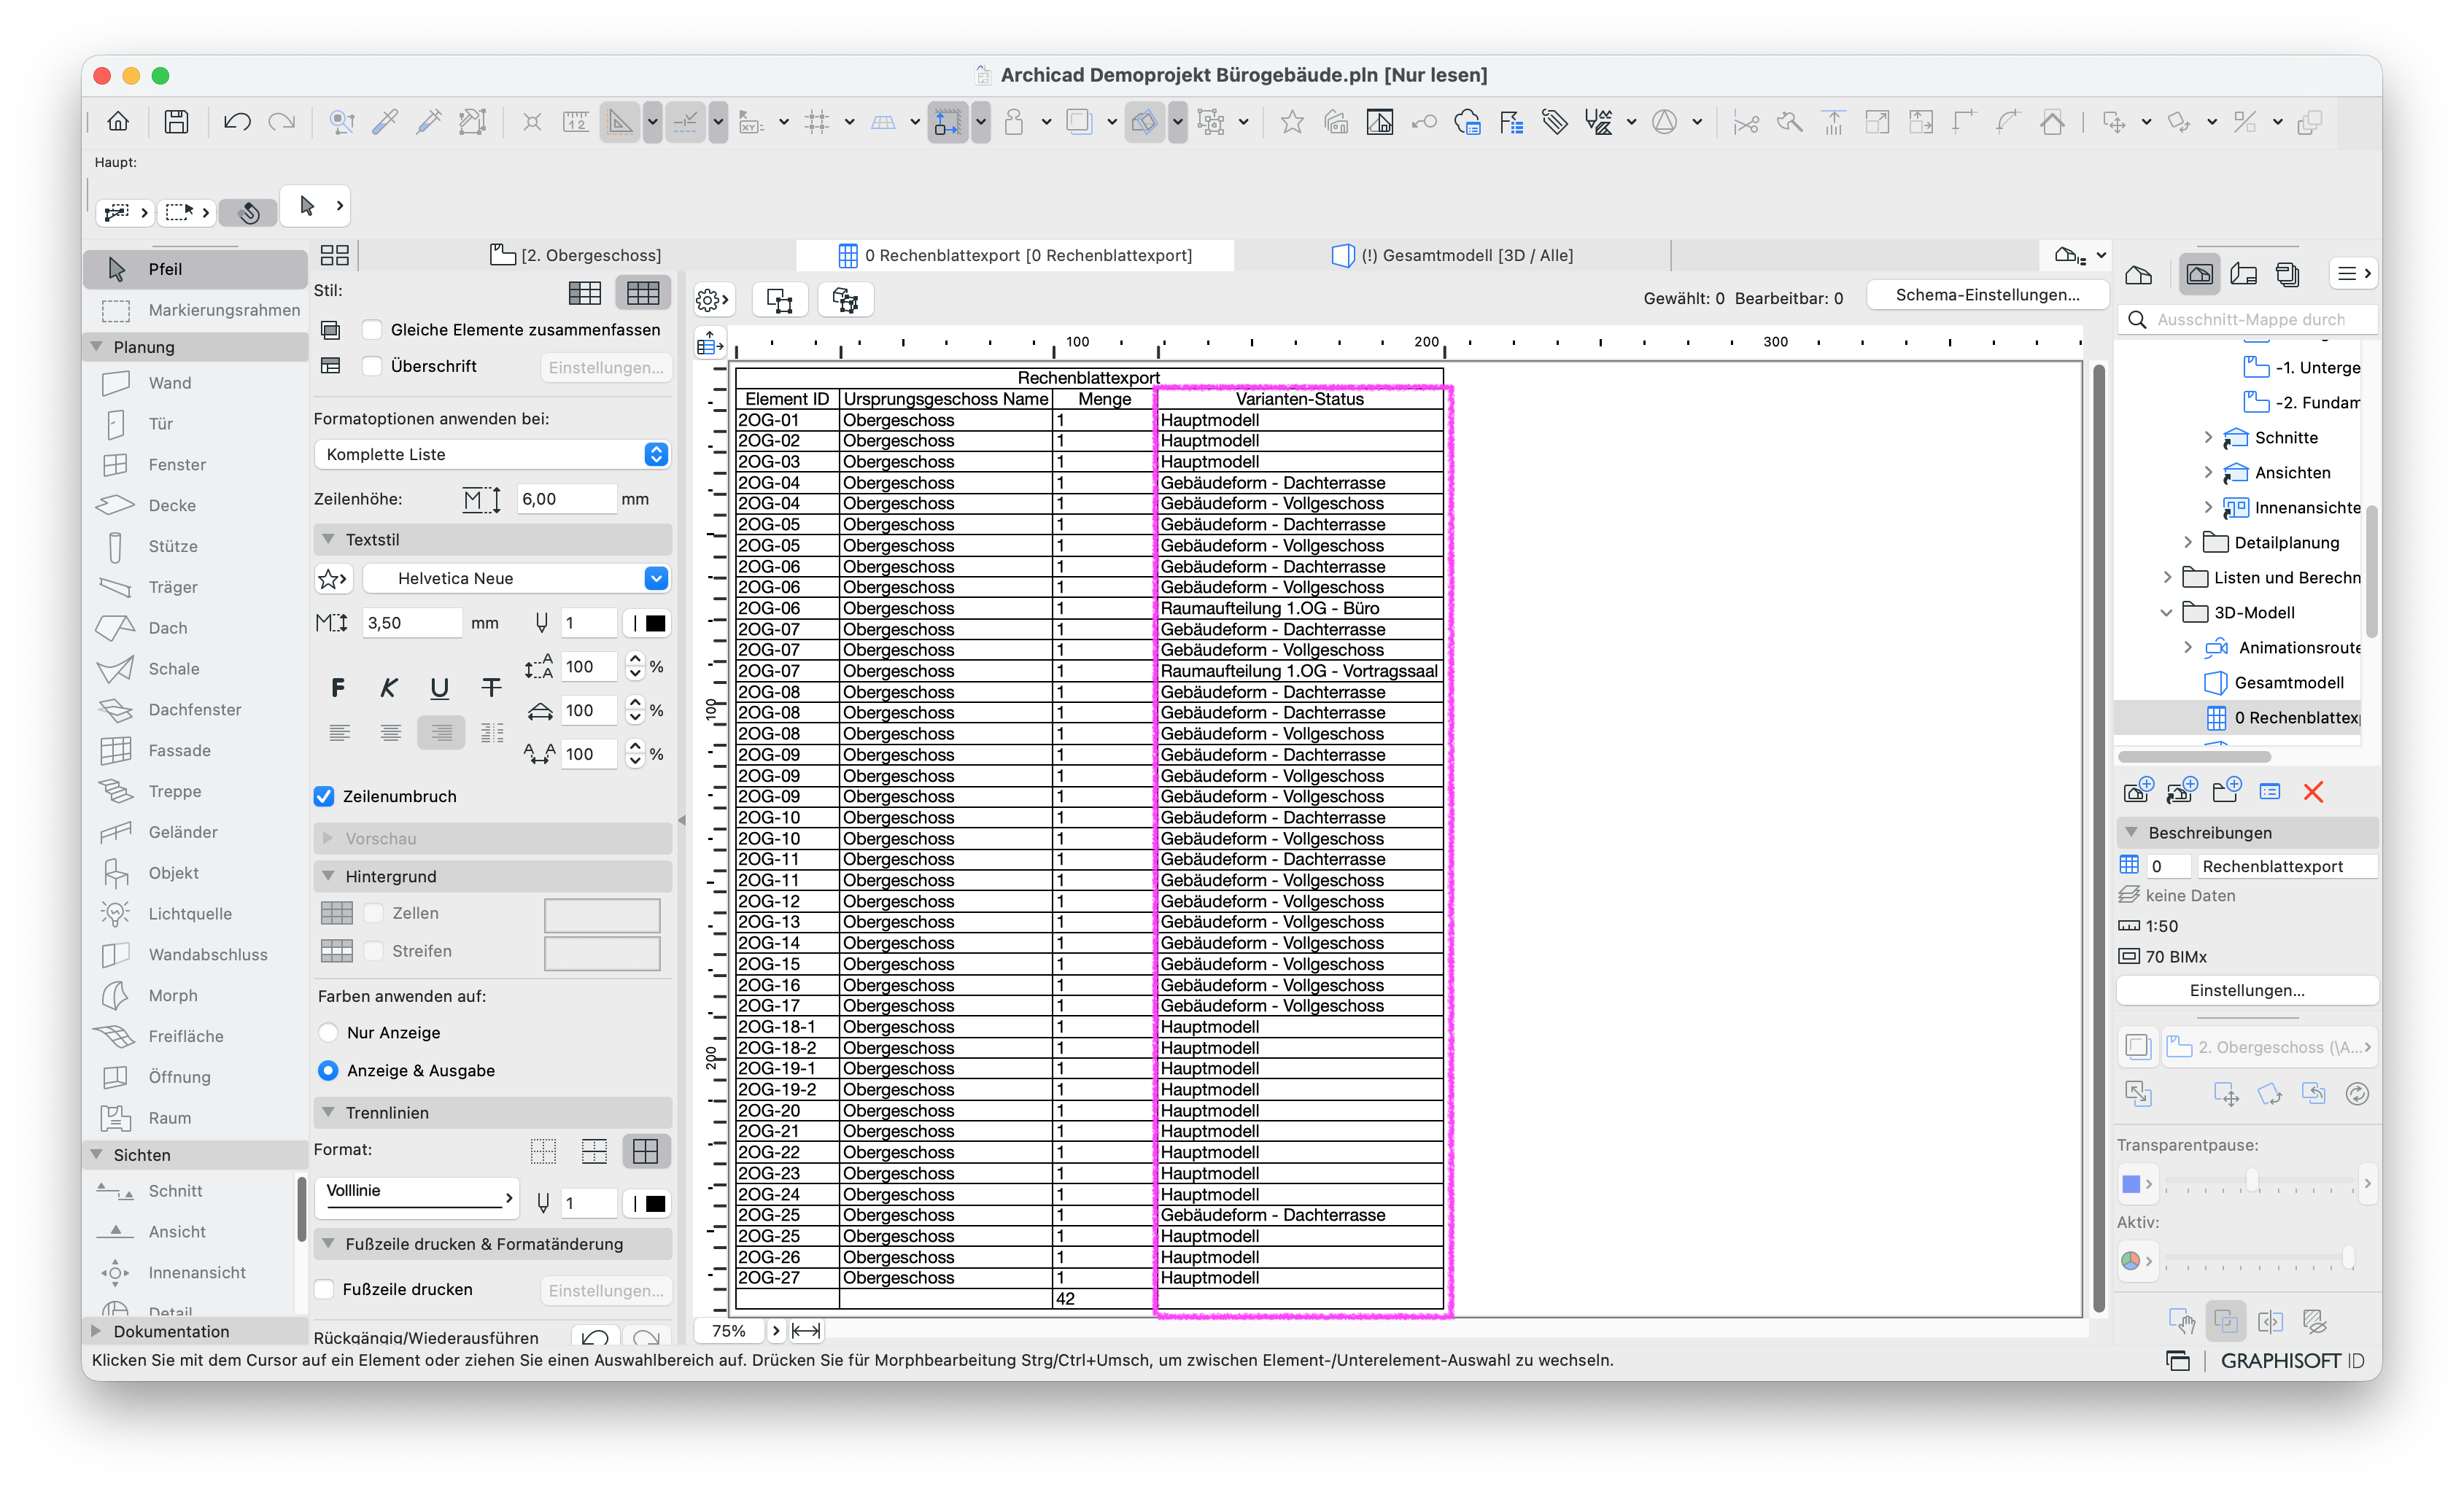2464x1489 pixels.
Task: Click the Redo arrow in toolbar
Action: [282, 122]
